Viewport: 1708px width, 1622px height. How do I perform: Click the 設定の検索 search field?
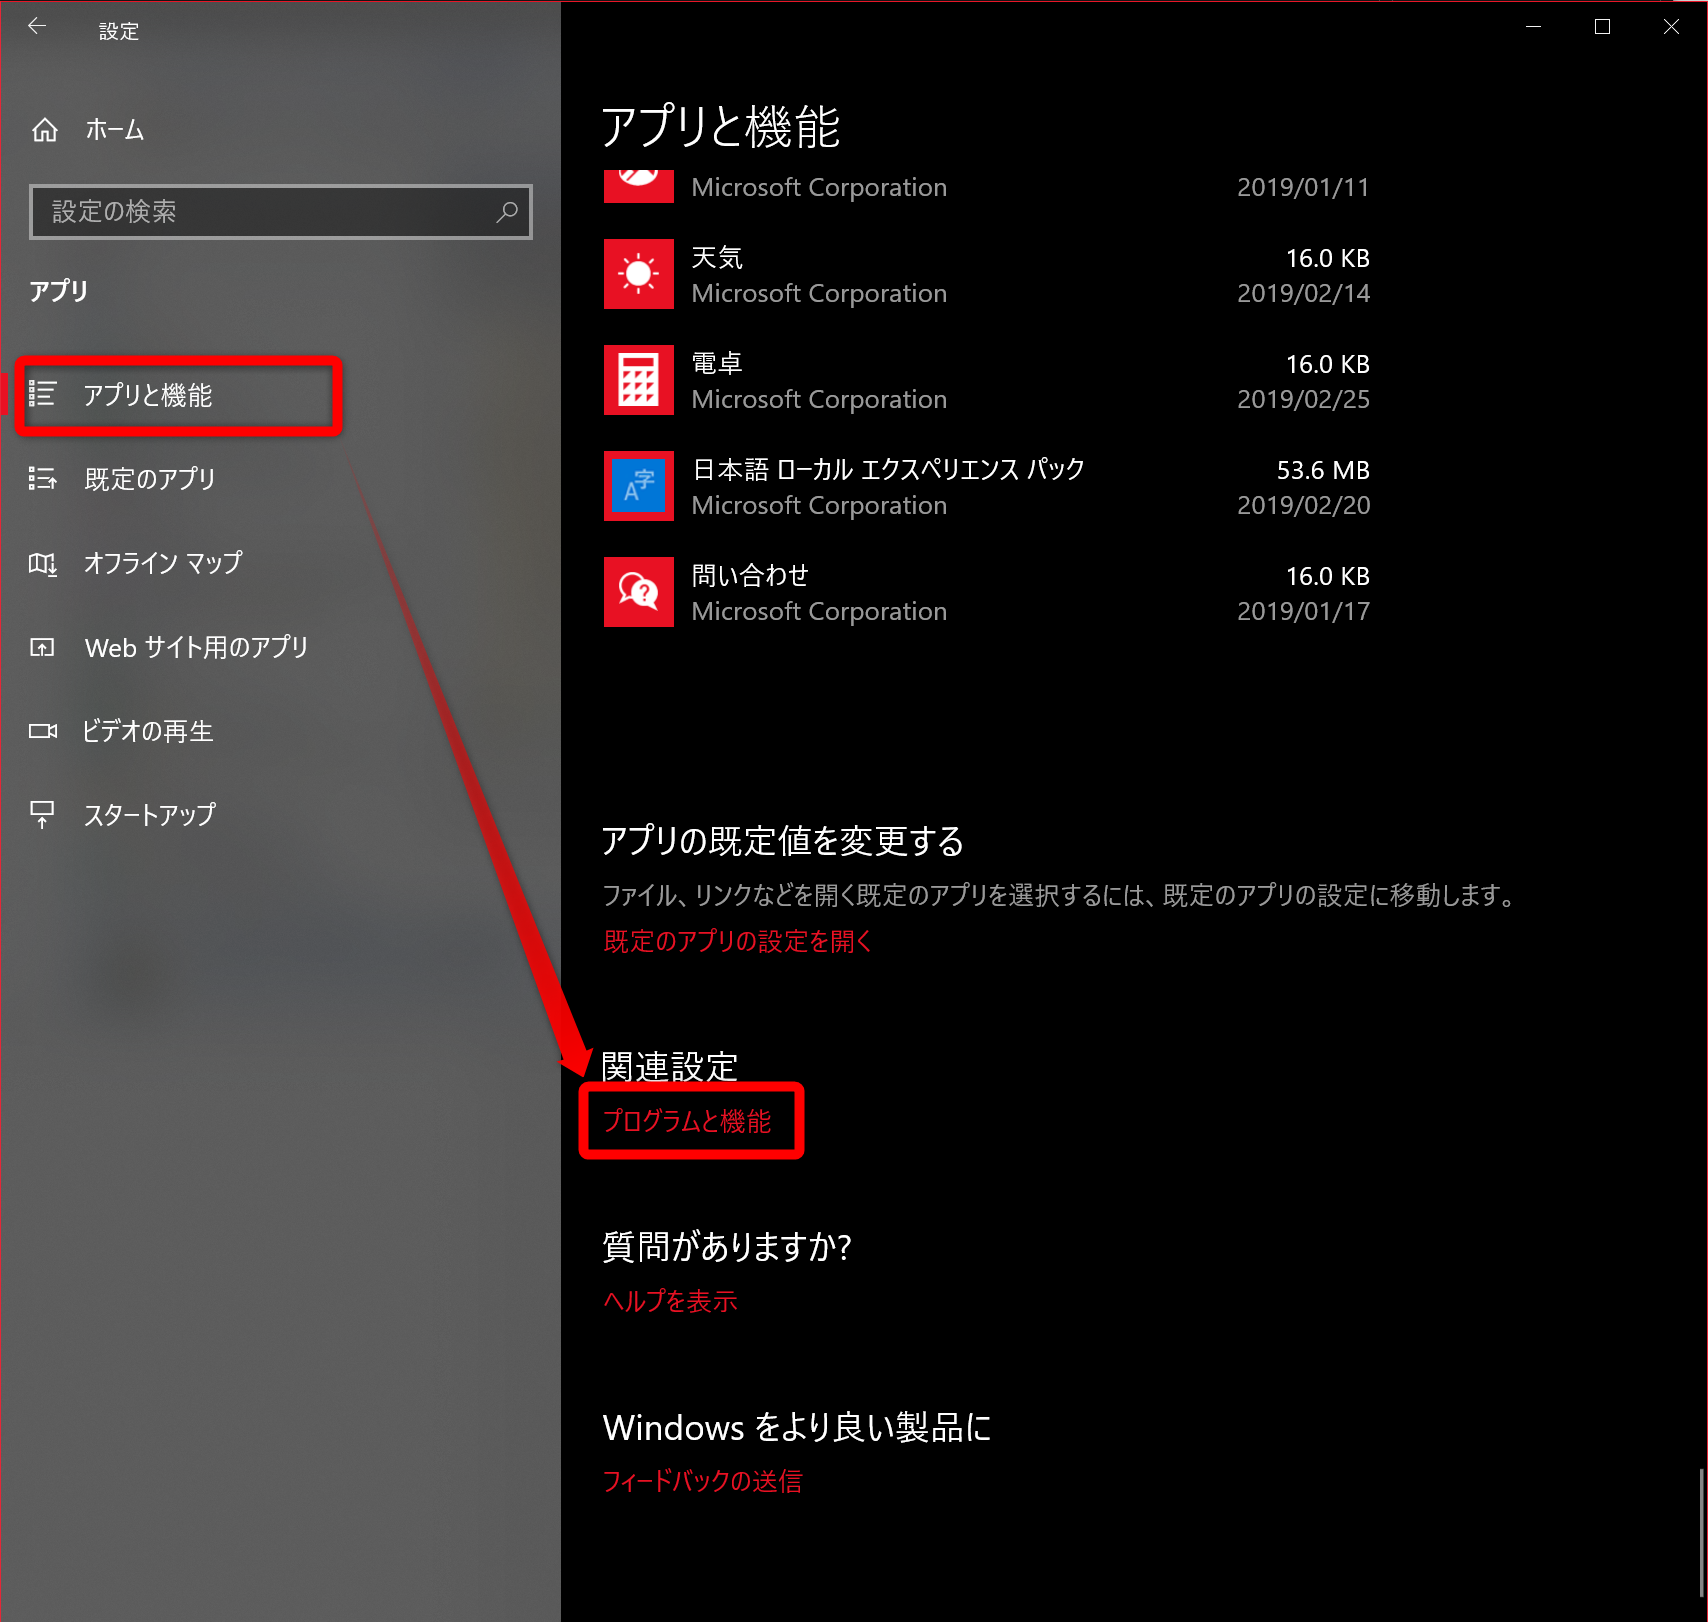pyautogui.click(x=281, y=212)
